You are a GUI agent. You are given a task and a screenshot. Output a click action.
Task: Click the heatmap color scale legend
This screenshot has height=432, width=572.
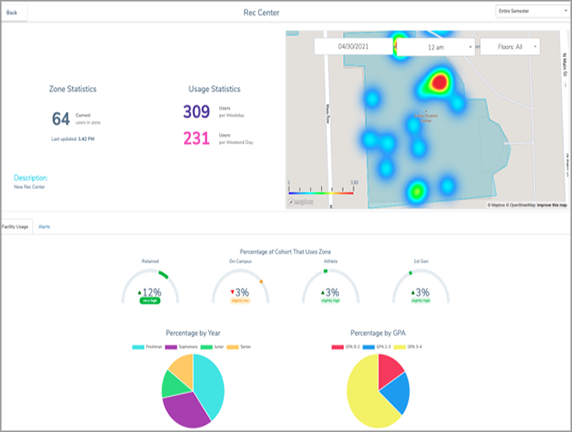point(321,188)
